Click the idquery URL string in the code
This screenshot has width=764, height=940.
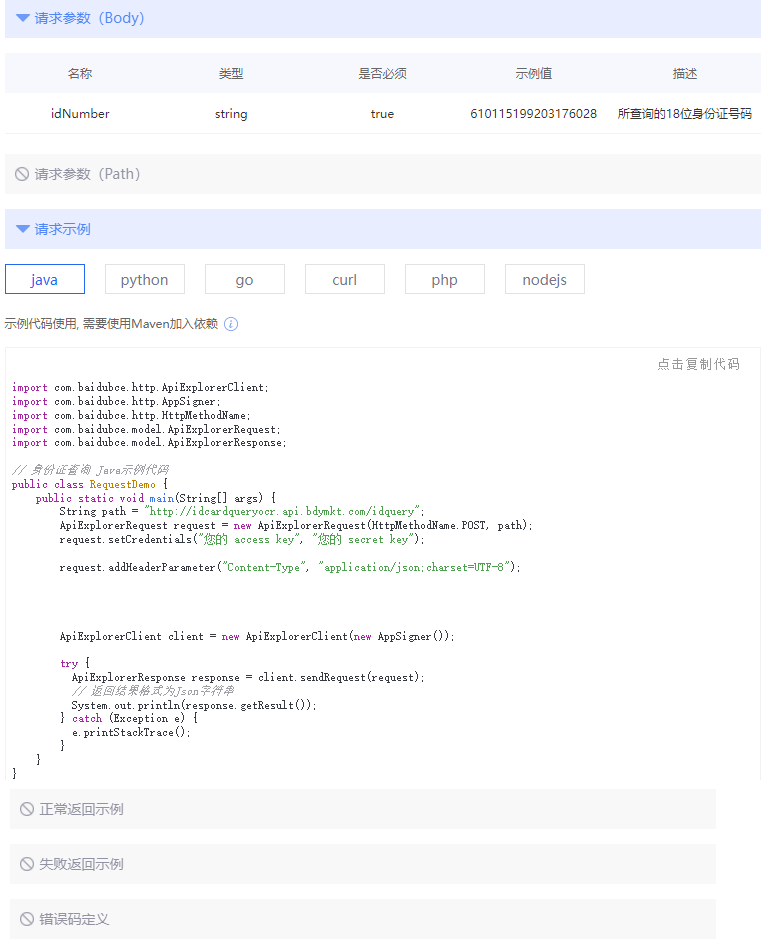pos(282,511)
